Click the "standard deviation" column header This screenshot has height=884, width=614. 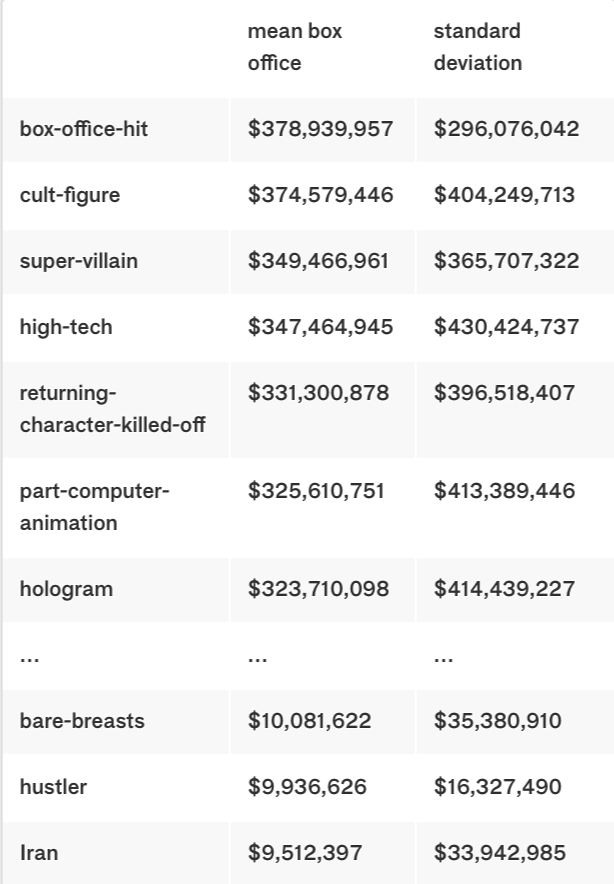point(477,47)
